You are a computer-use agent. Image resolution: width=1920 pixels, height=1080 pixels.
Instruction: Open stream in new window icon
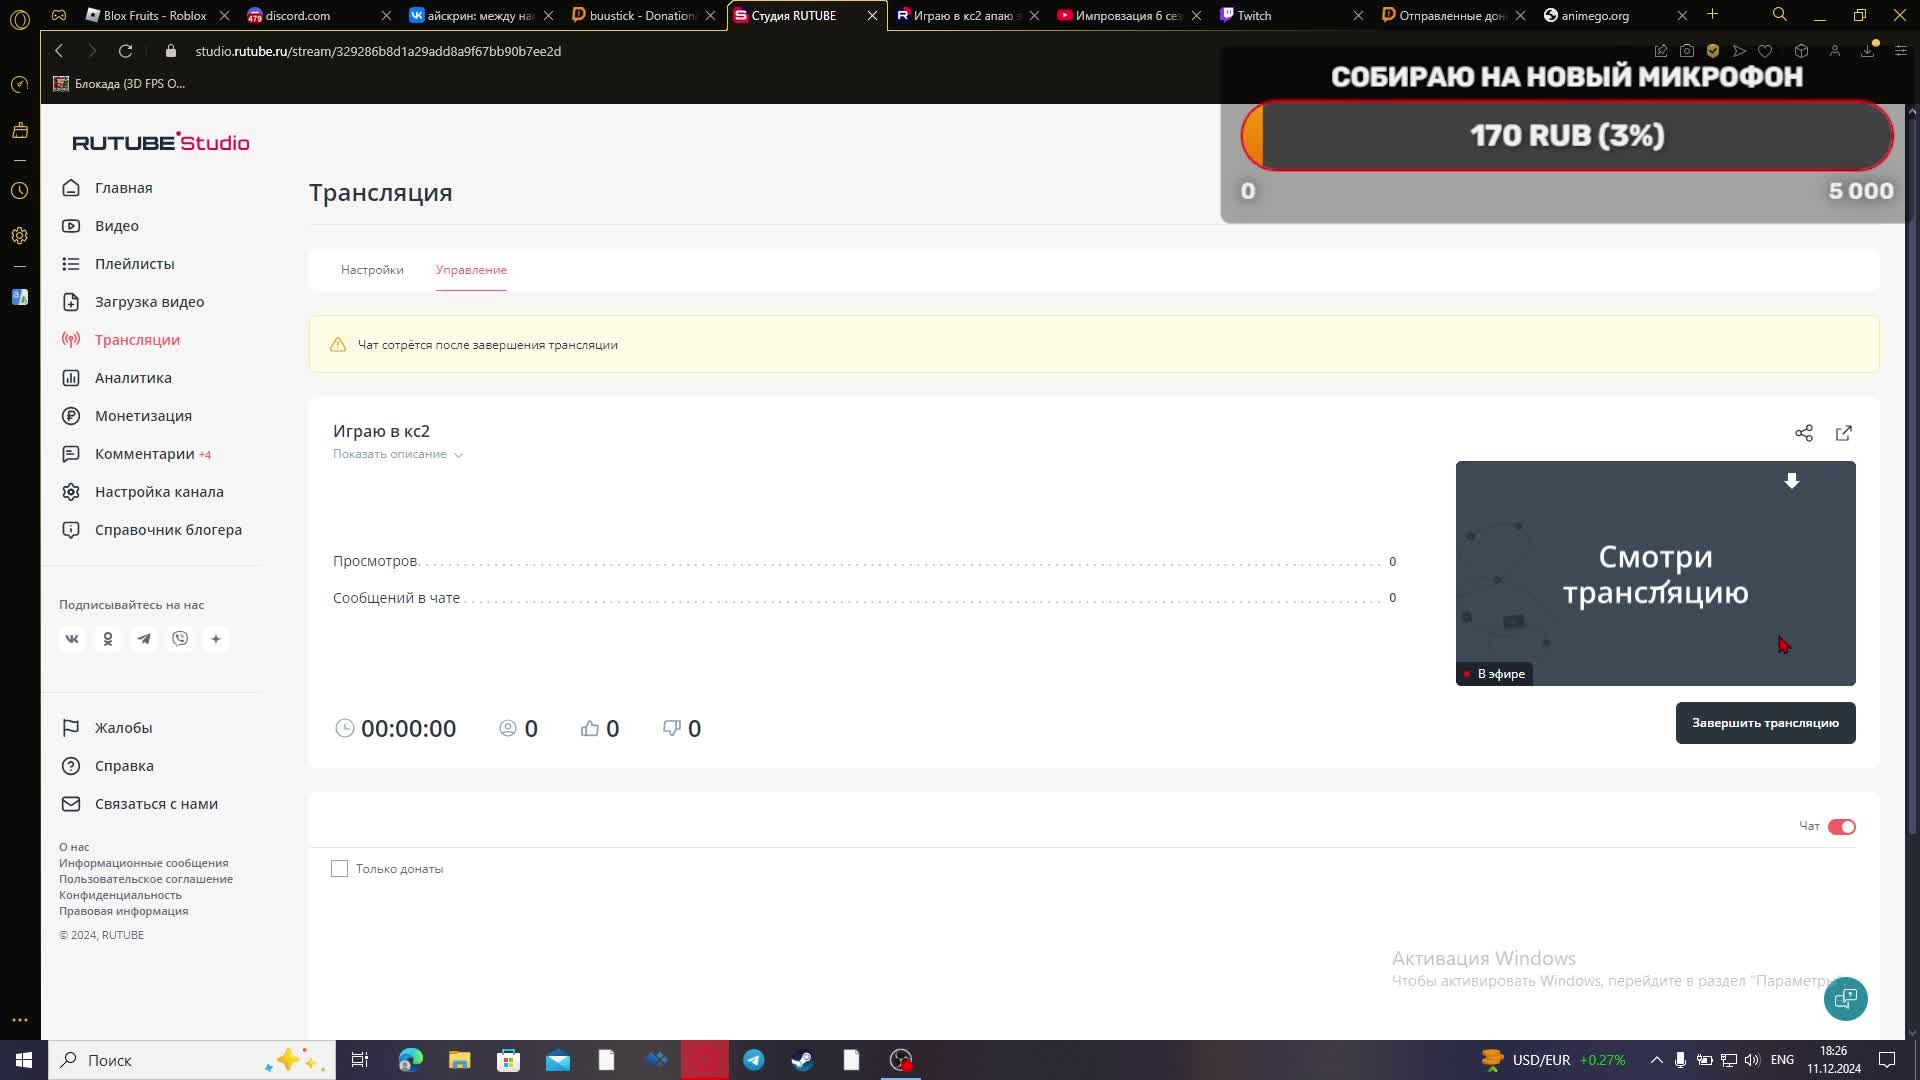coord(1843,433)
